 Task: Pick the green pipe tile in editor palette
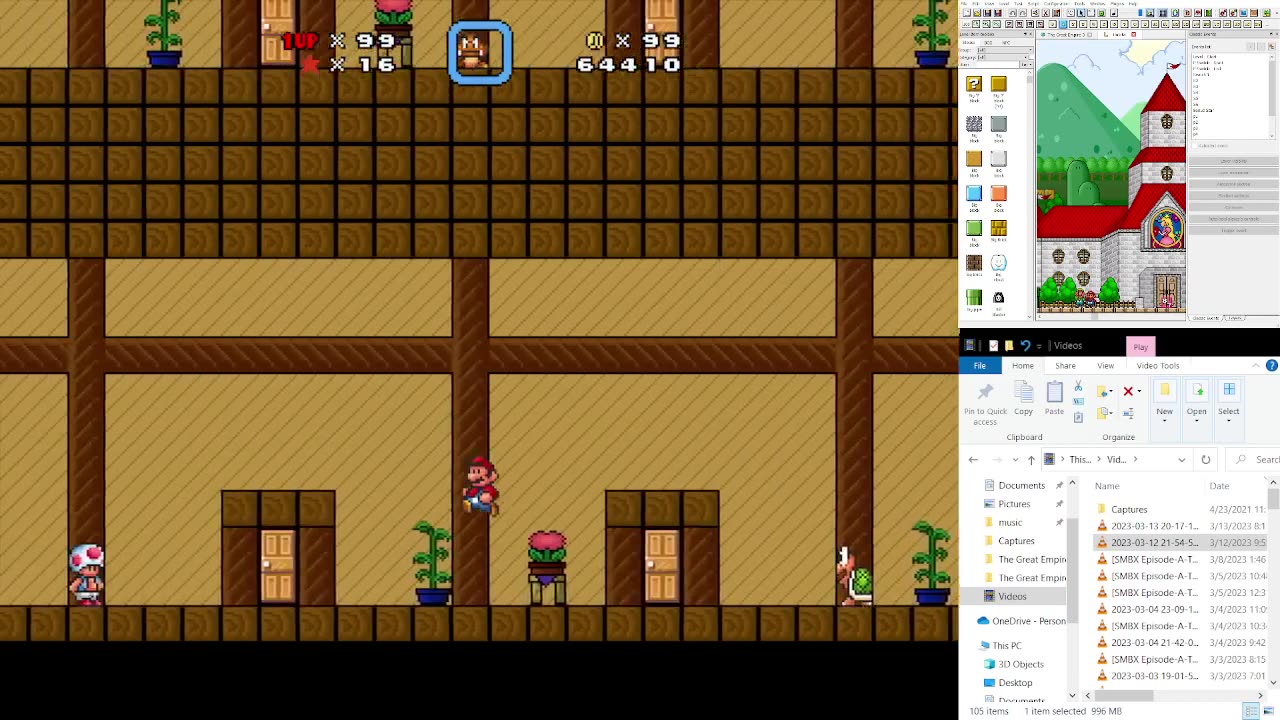974,298
